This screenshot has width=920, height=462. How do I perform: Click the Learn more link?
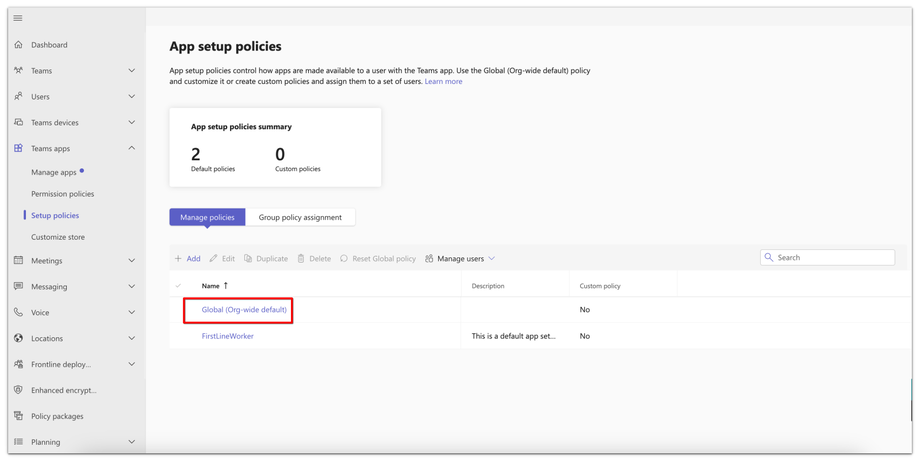point(443,82)
